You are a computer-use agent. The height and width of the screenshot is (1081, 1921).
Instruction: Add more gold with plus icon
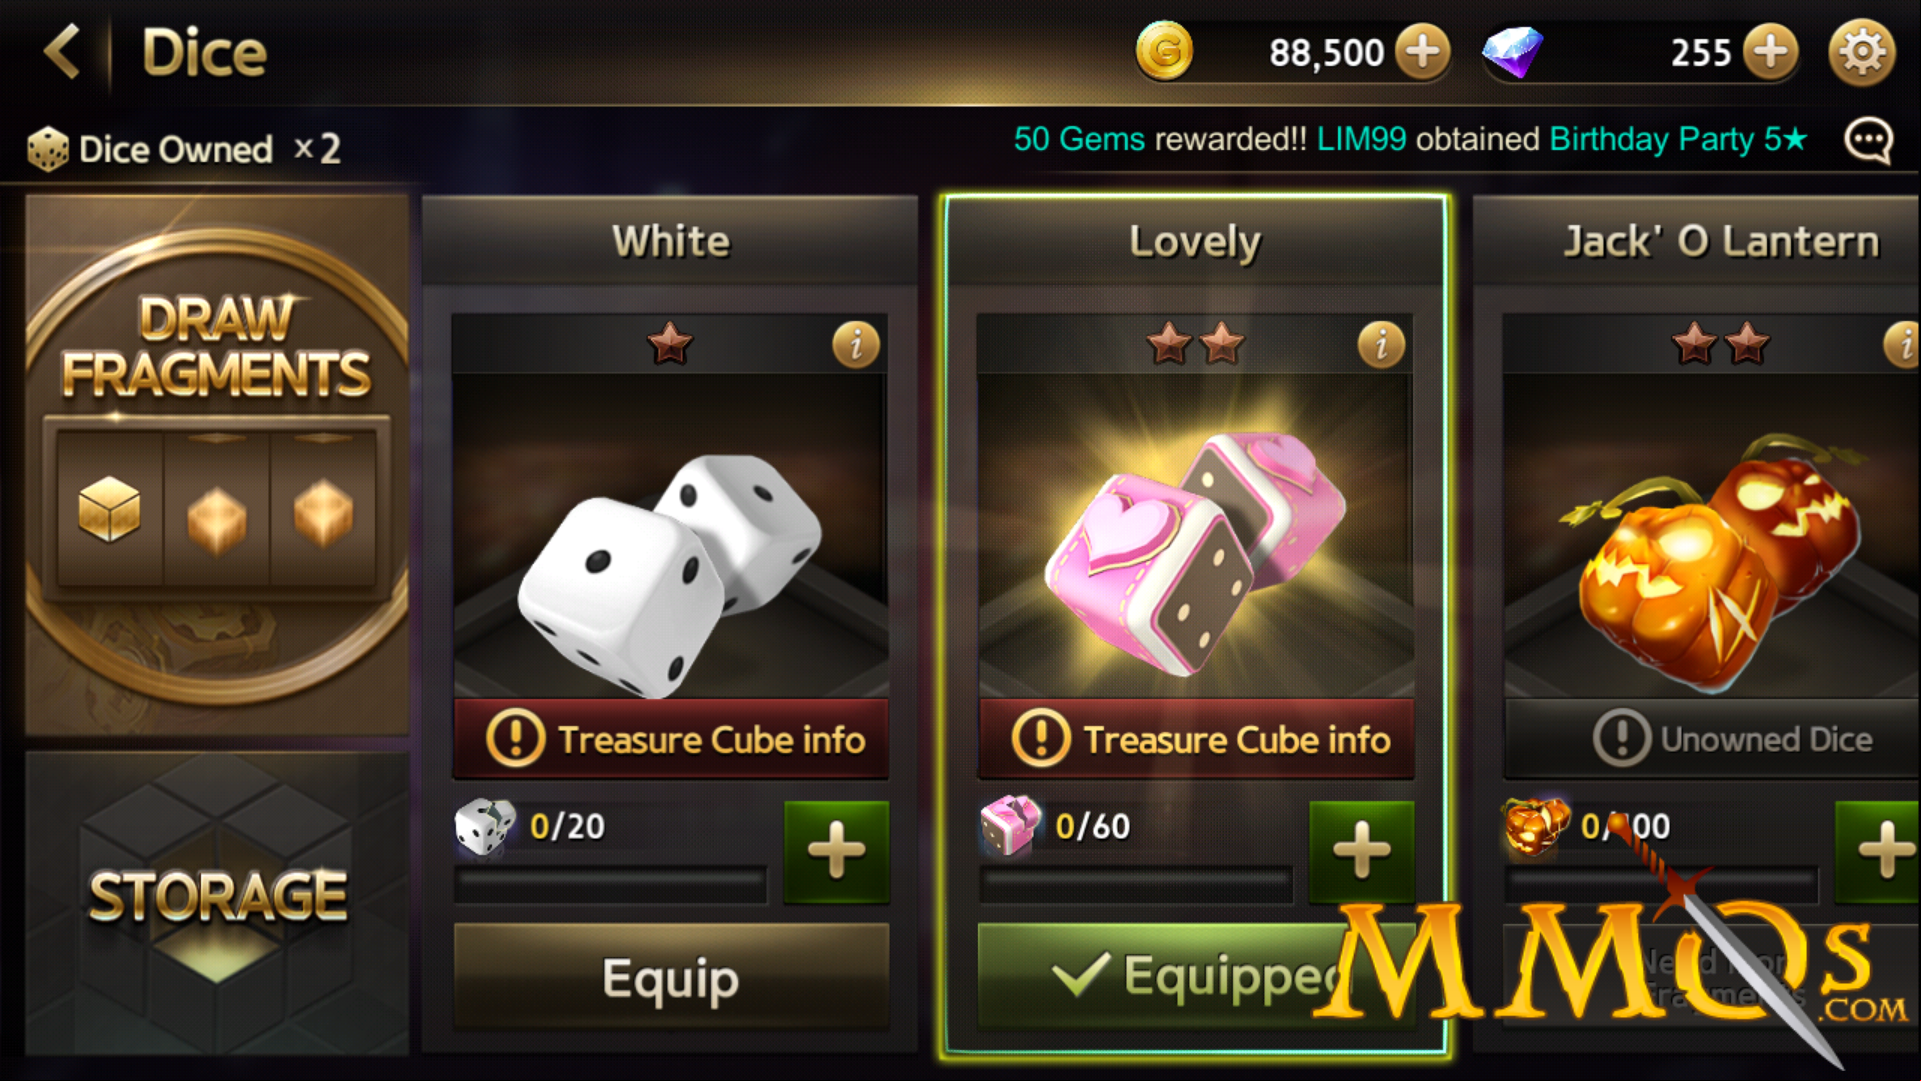coord(1422,51)
